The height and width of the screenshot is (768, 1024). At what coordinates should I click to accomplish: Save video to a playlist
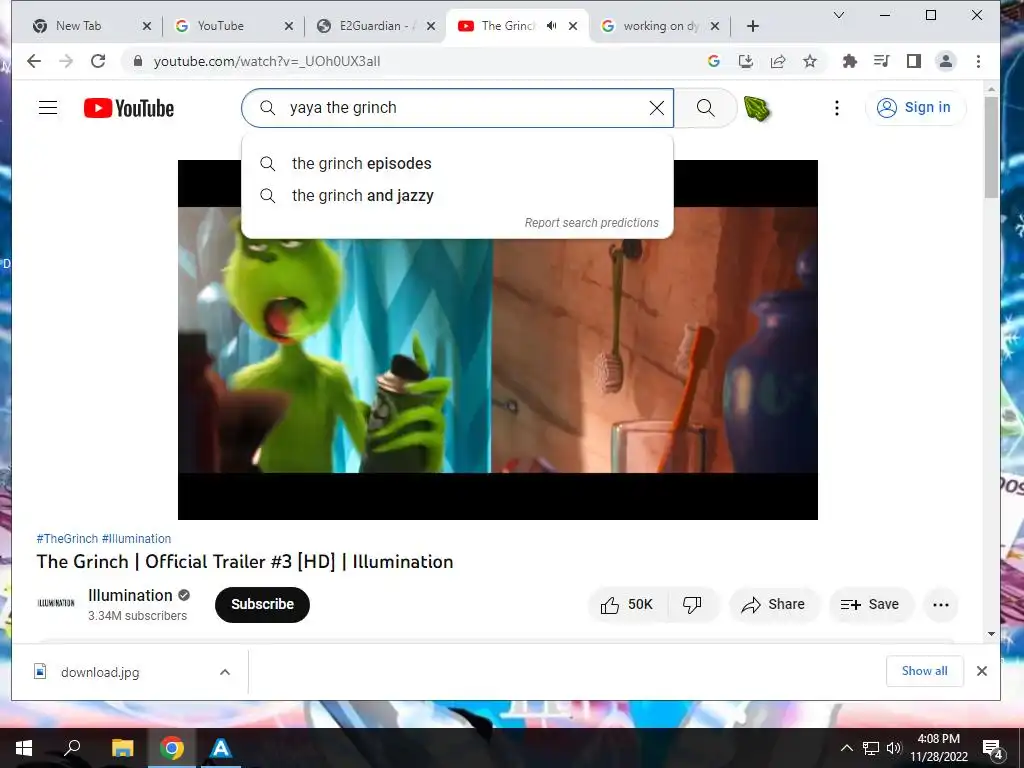[x=870, y=605]
